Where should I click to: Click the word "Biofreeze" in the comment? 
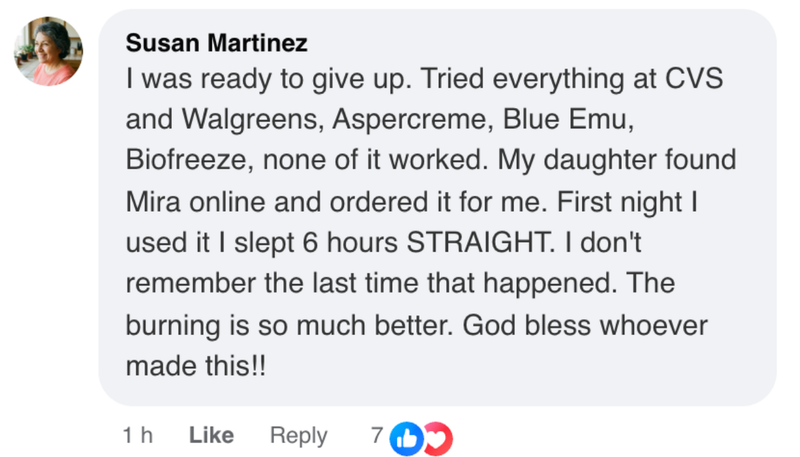[190, 162]
